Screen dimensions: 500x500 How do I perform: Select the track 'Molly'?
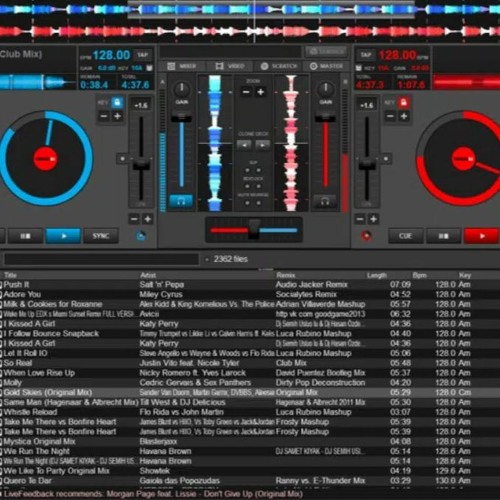click(x=250, y=382)
